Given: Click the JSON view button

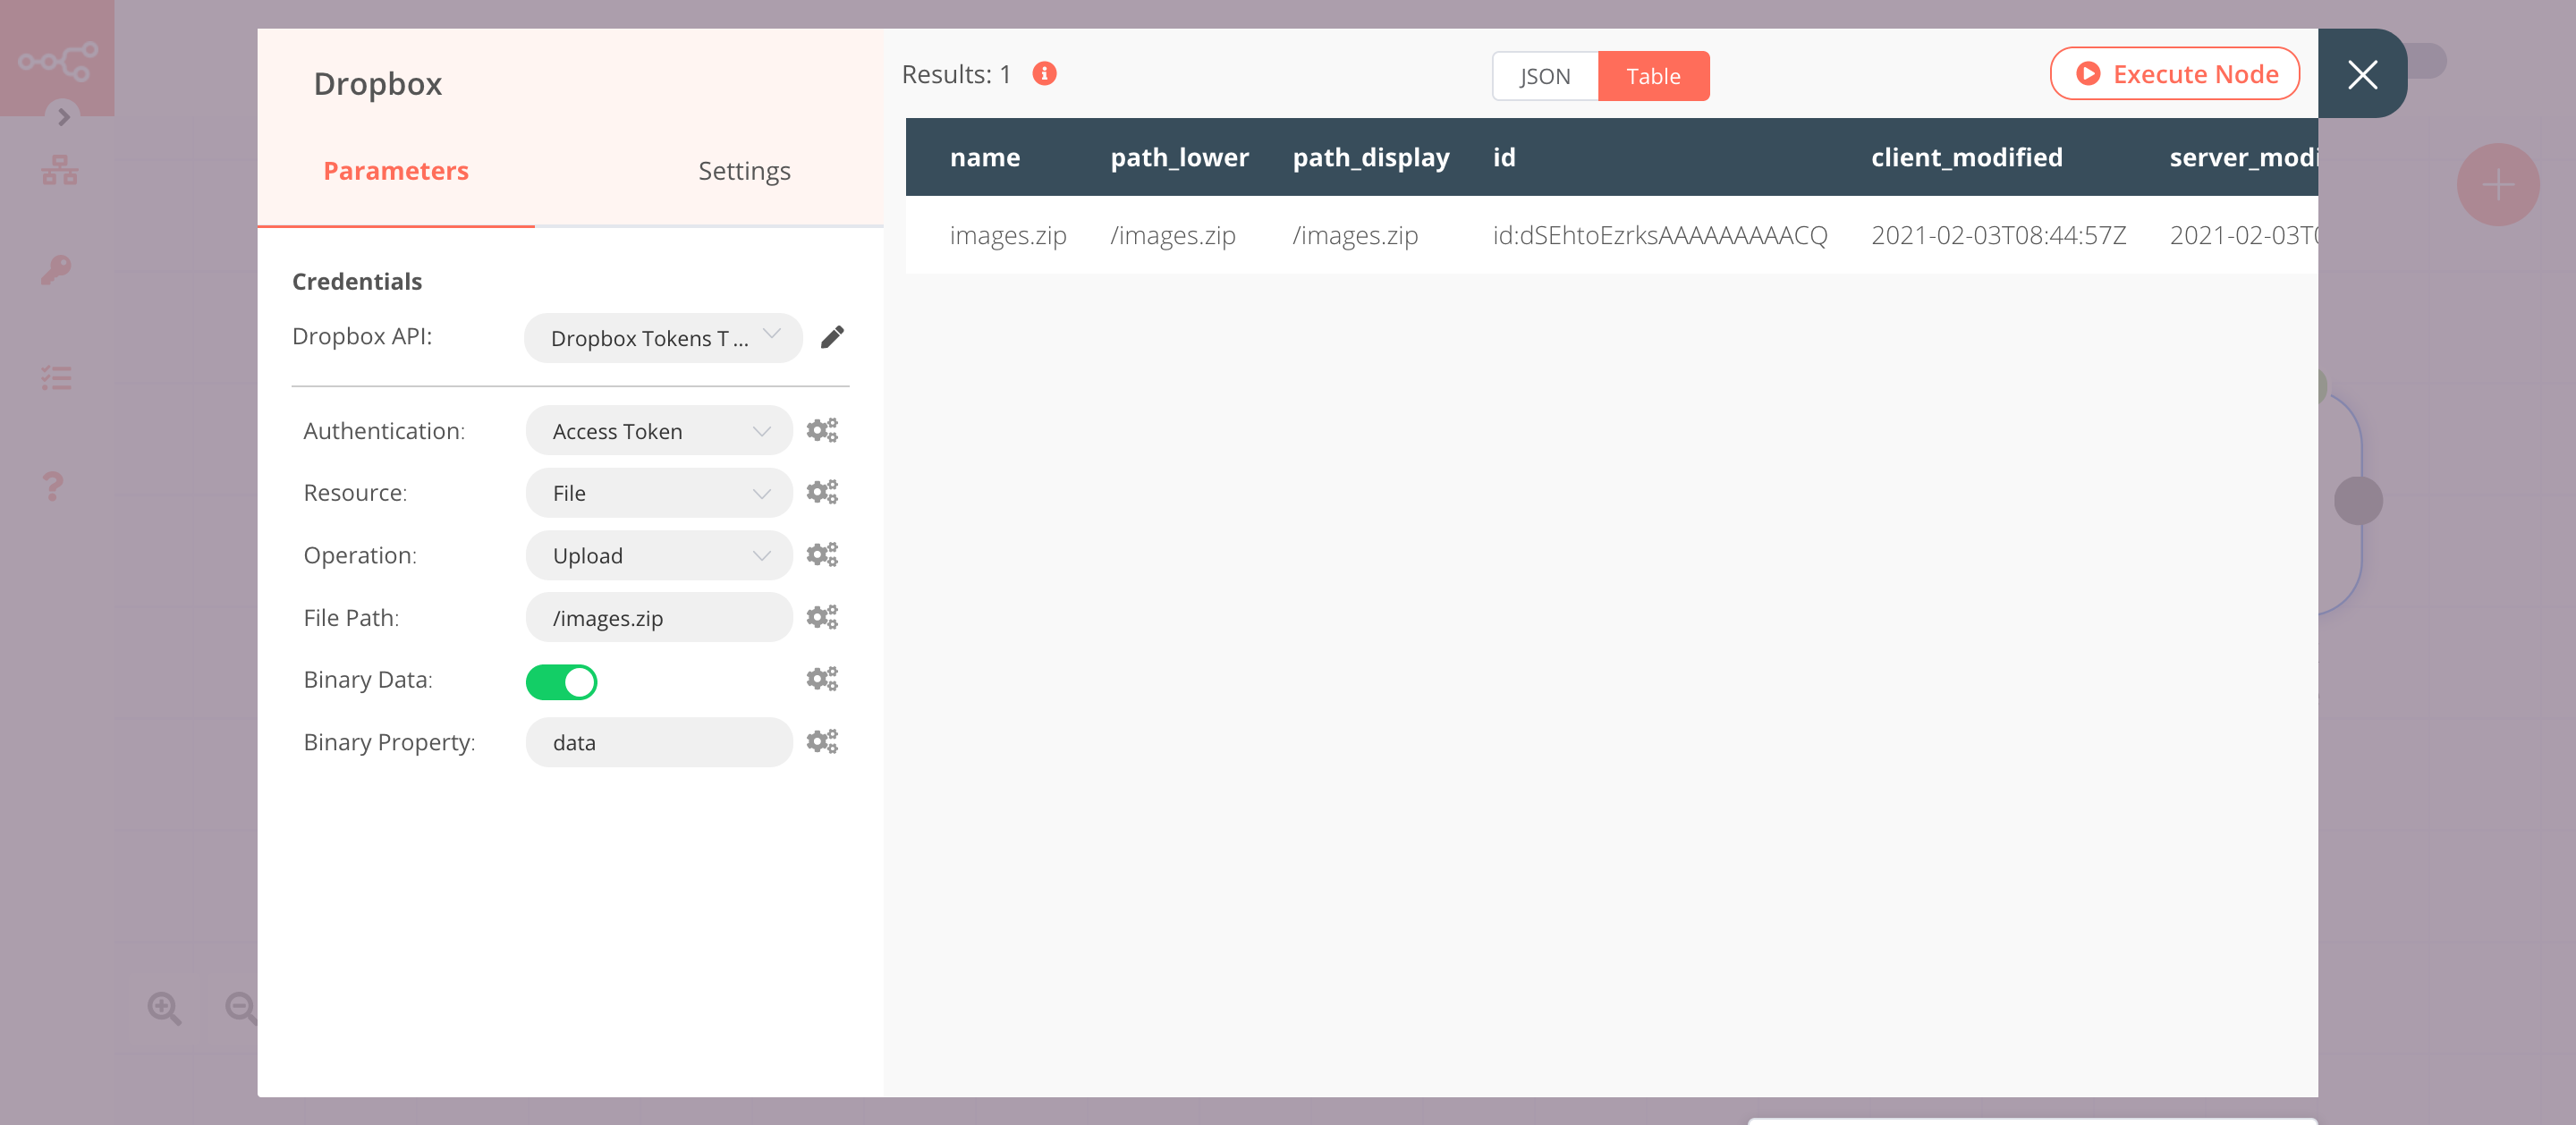Looking at the screenshot, I should pos(1541,75).
